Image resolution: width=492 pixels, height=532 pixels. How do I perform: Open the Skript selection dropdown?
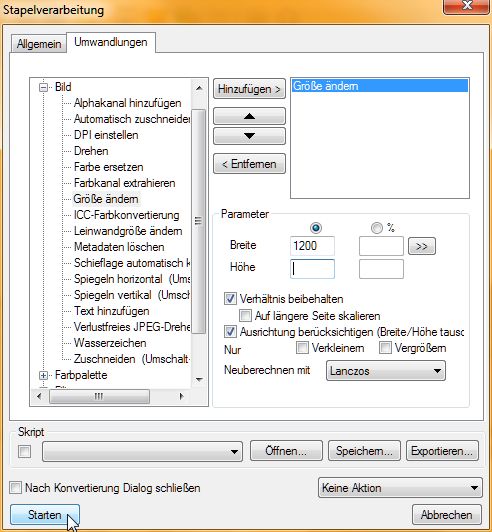pos(143,452)
